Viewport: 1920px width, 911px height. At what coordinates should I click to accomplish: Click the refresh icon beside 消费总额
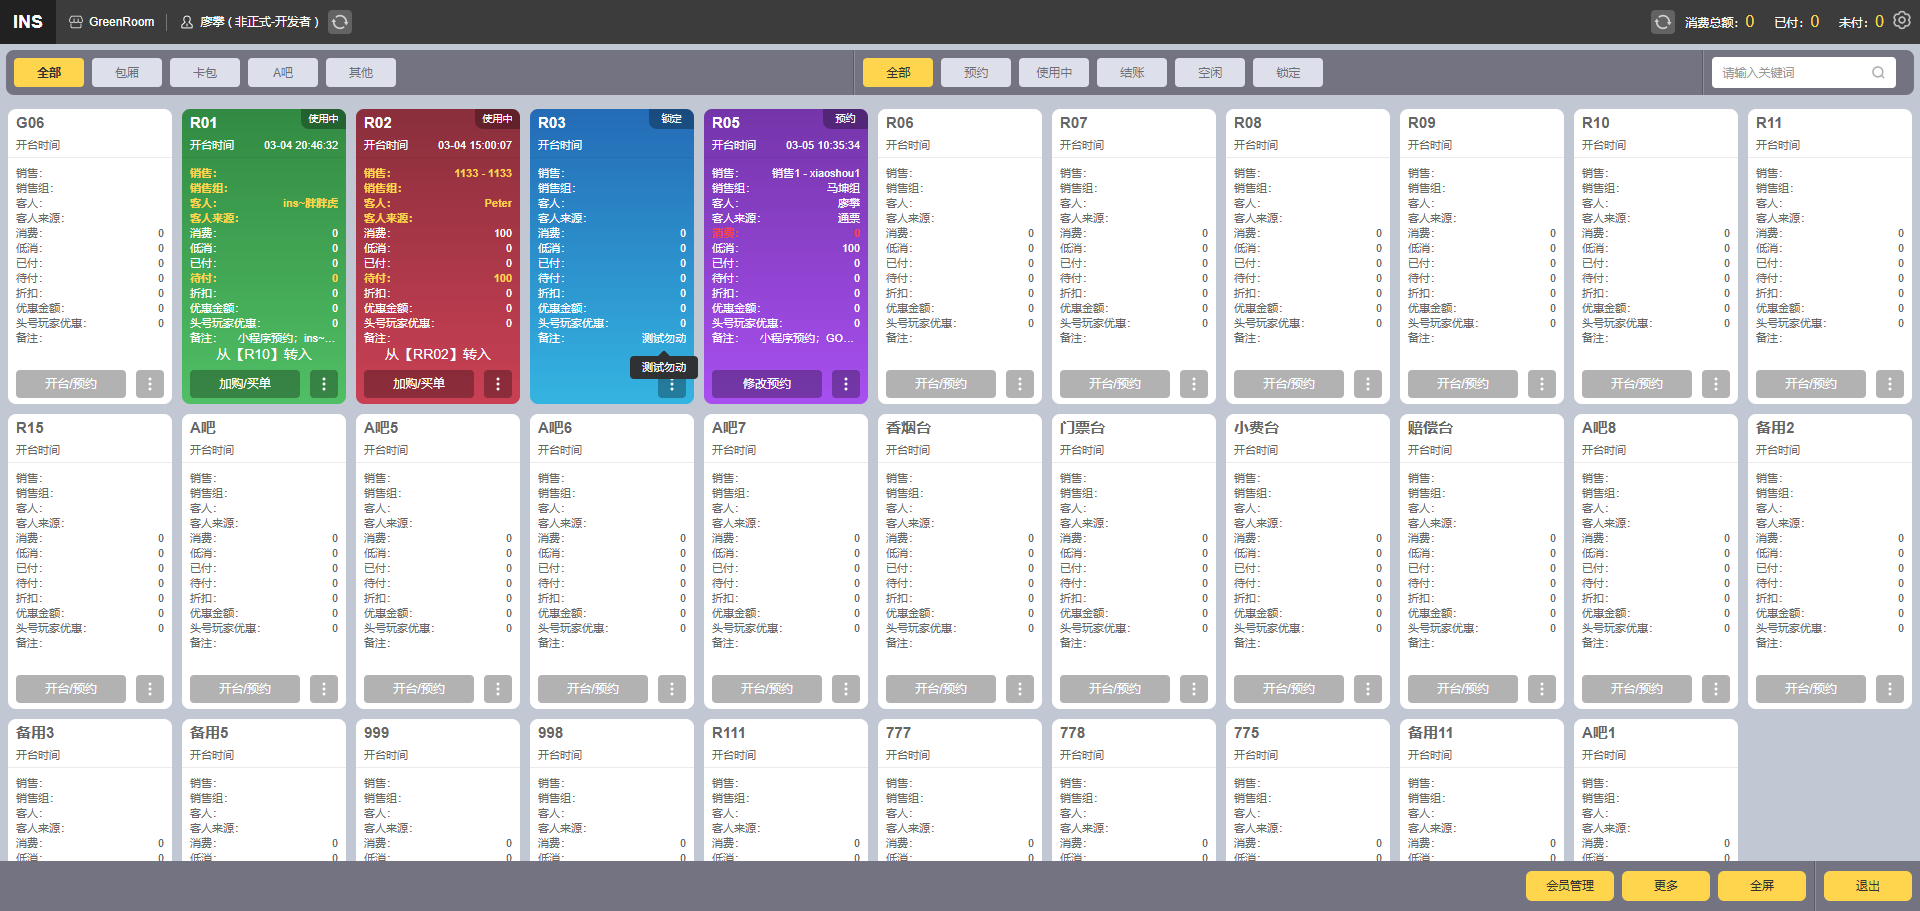click(1662, 22)
